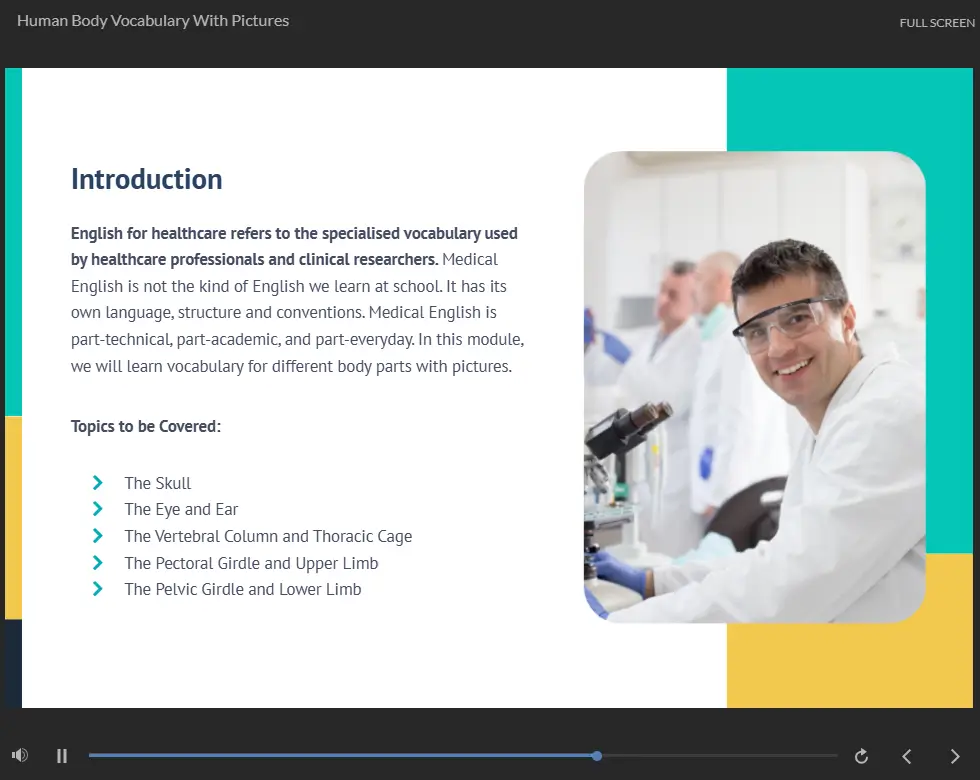
Task: Select 'The Eye and Ear' topic text
Action: [181, 509]
